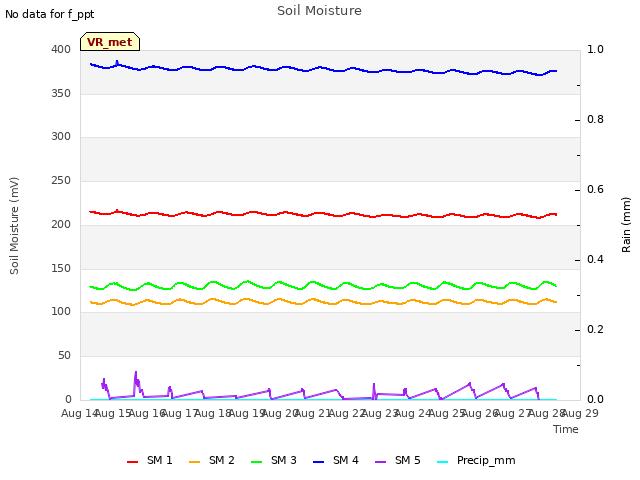Click the SM 5 legend label
The image size is (640, 480).
408,460
